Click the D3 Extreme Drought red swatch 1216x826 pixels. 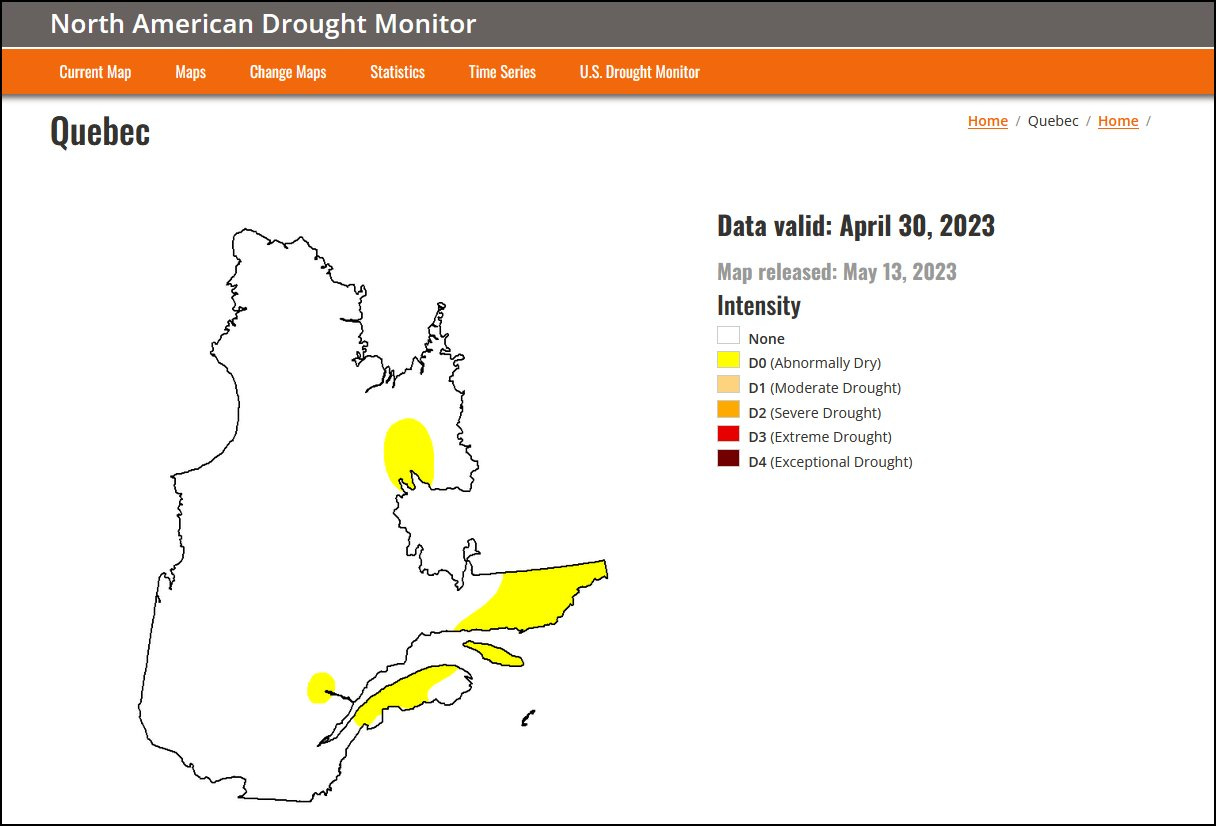pyautogui.click(x=728, y=434)
